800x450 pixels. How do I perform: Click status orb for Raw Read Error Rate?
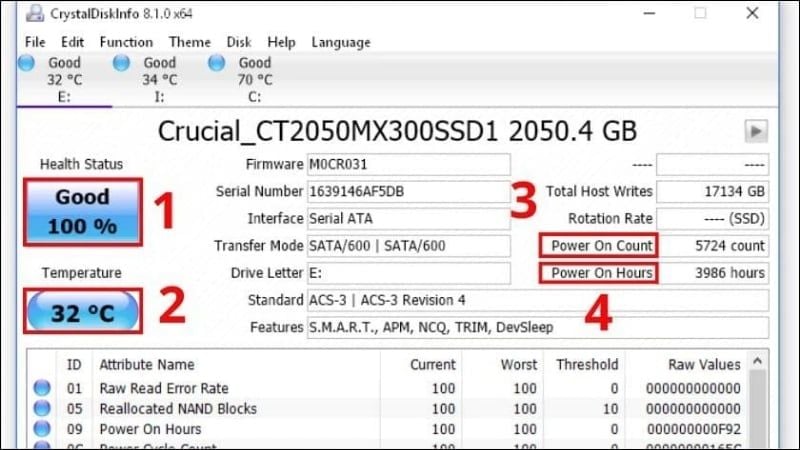pyautogui.click(x=42, y=388)
